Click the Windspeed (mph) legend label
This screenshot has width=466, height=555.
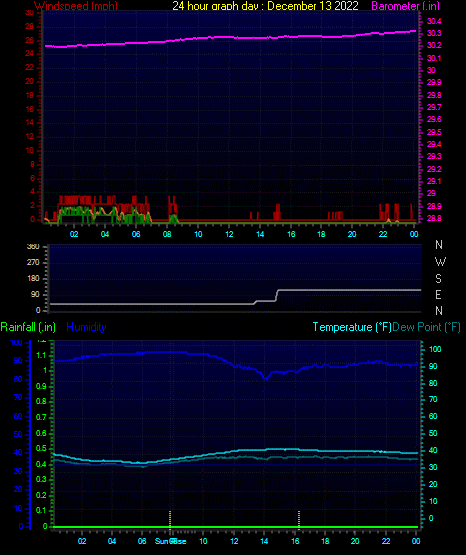click(x=76, y=6)
